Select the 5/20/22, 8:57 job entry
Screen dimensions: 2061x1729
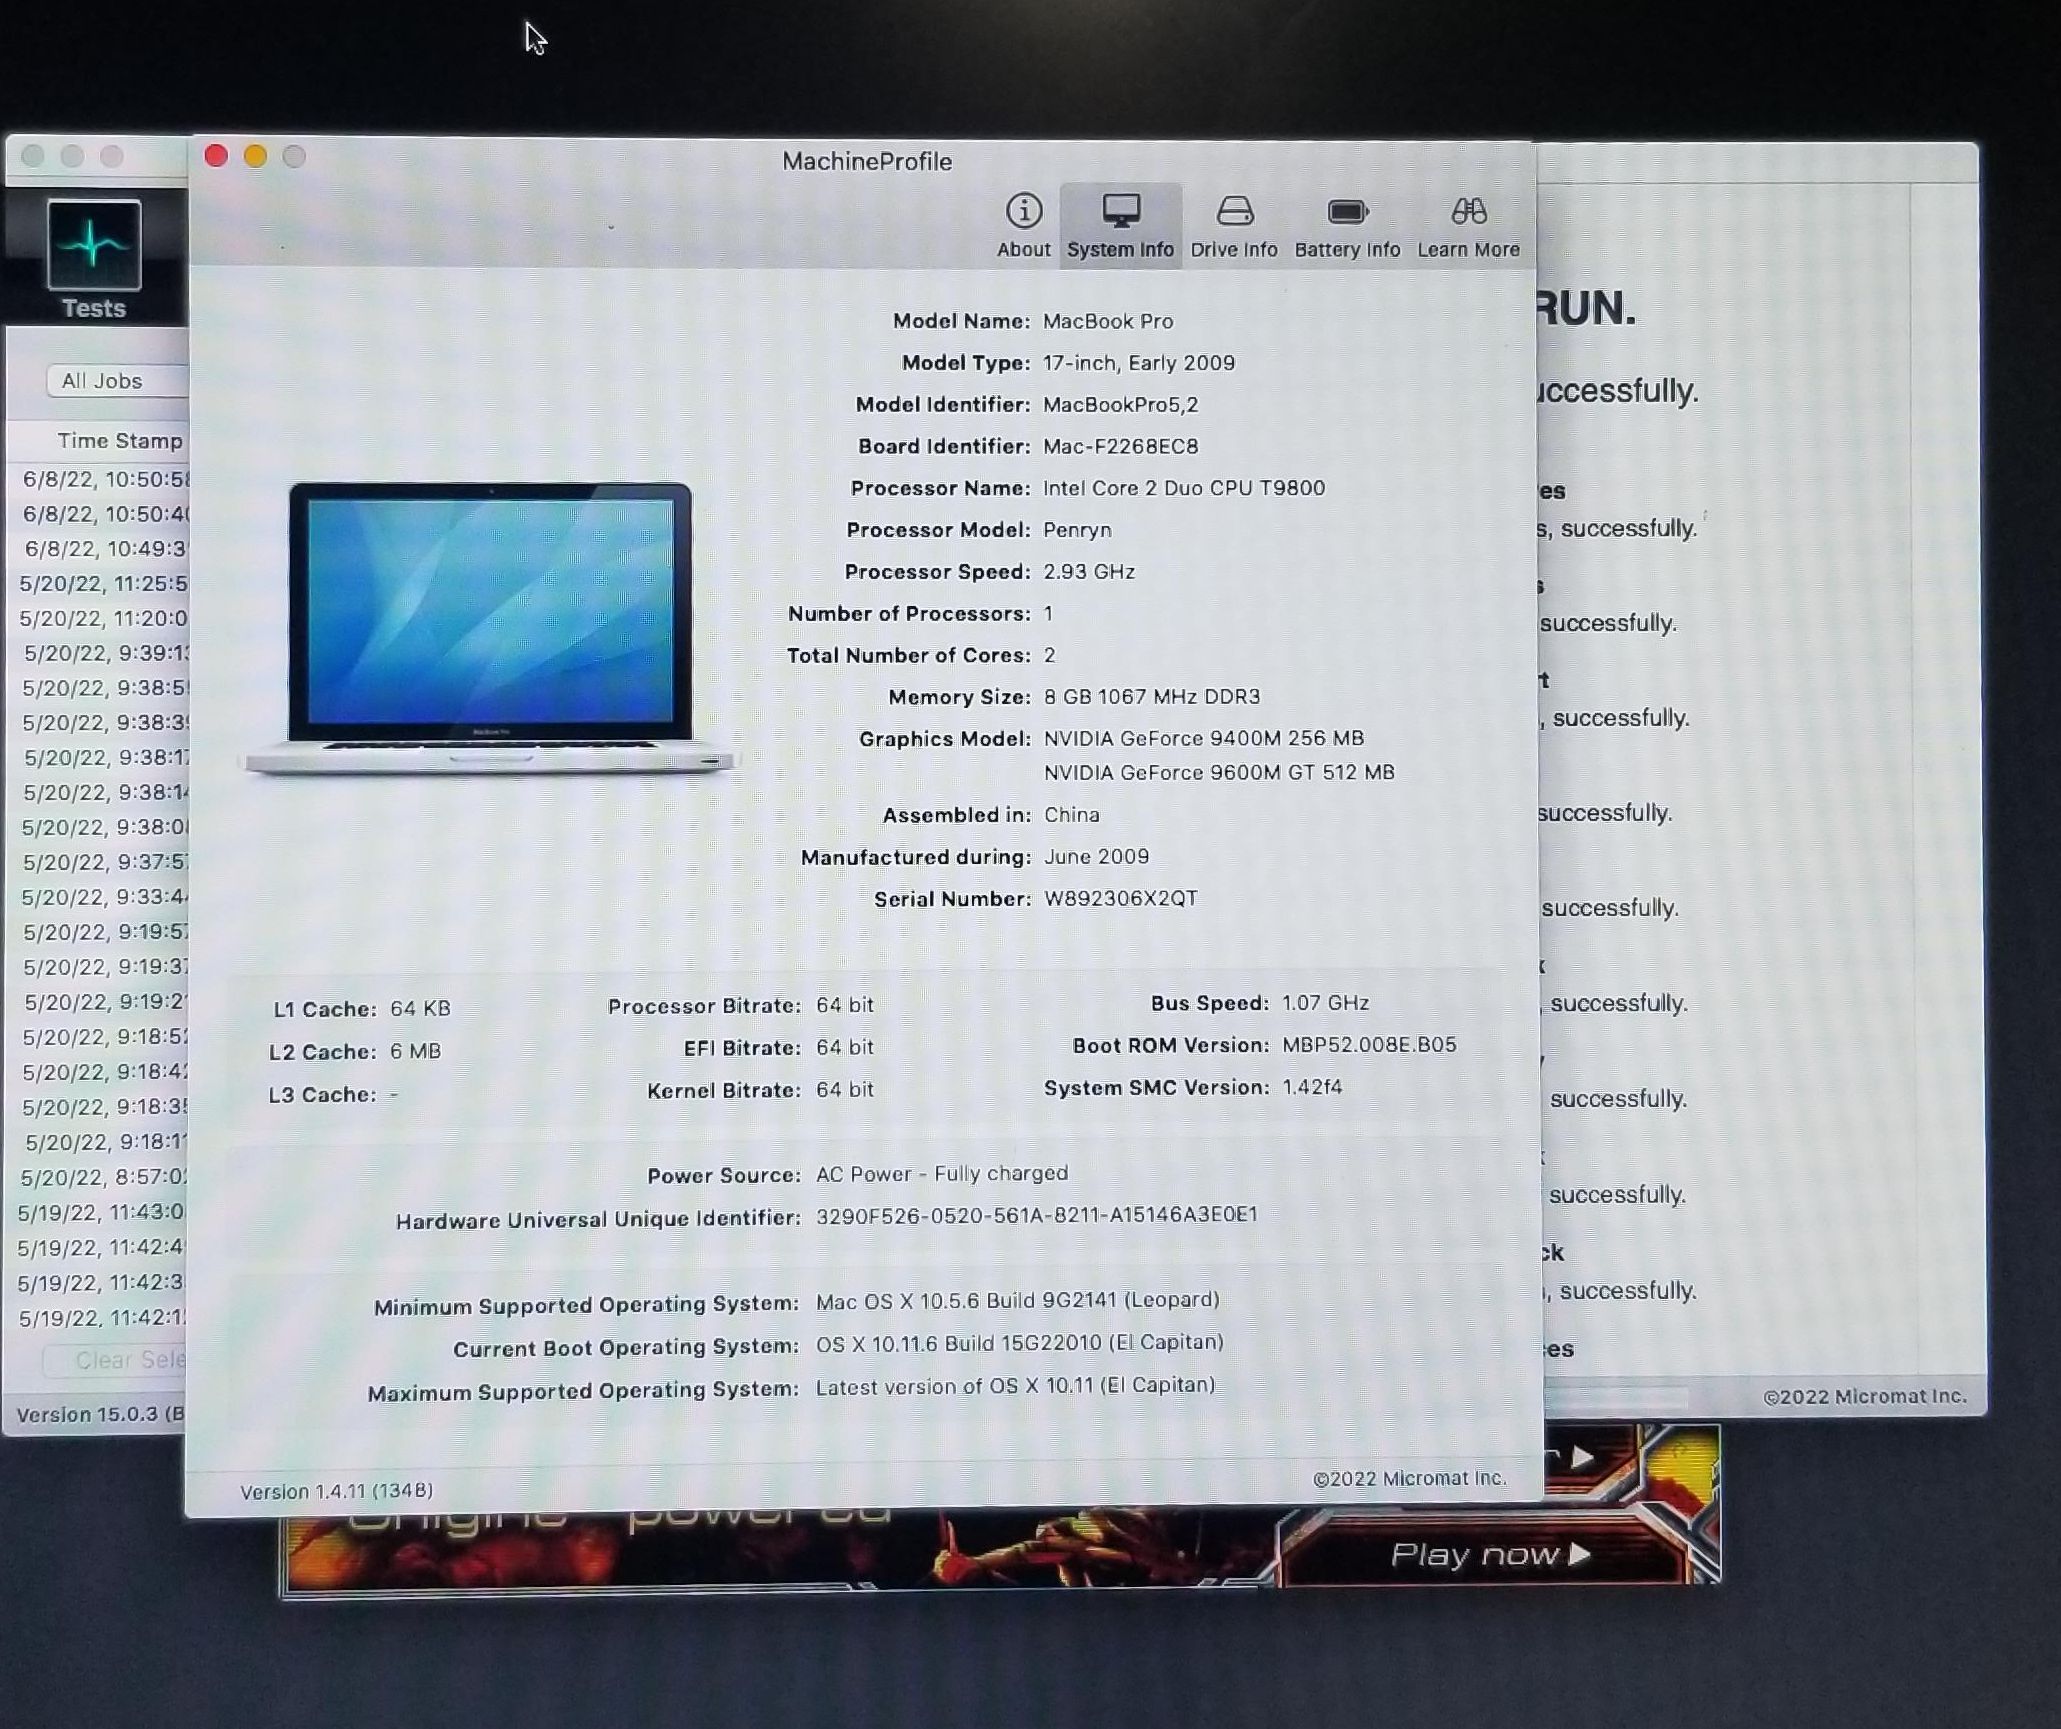coord(103,1178)
